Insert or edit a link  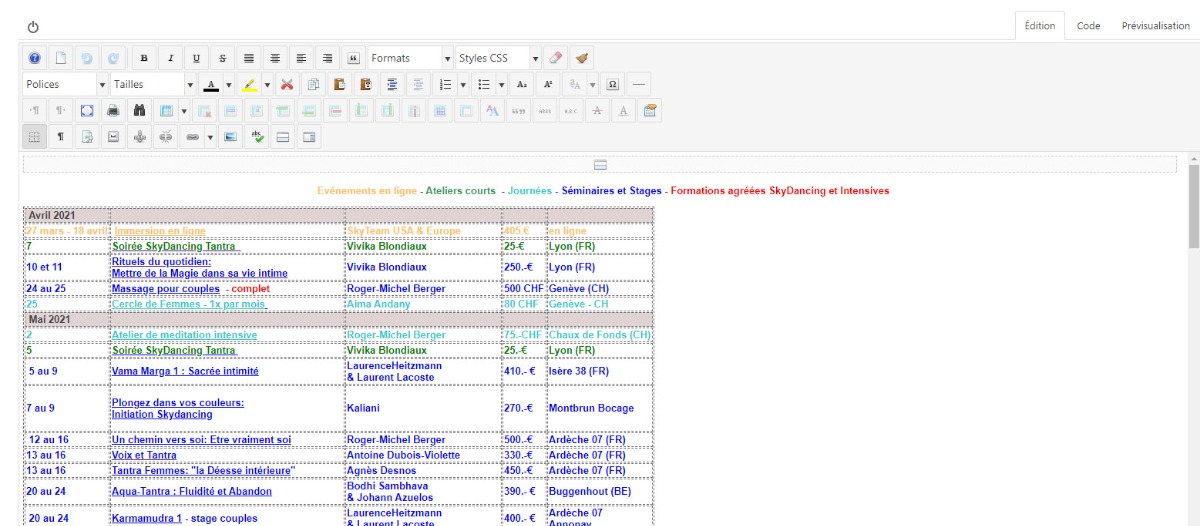[x=192, y=136]
